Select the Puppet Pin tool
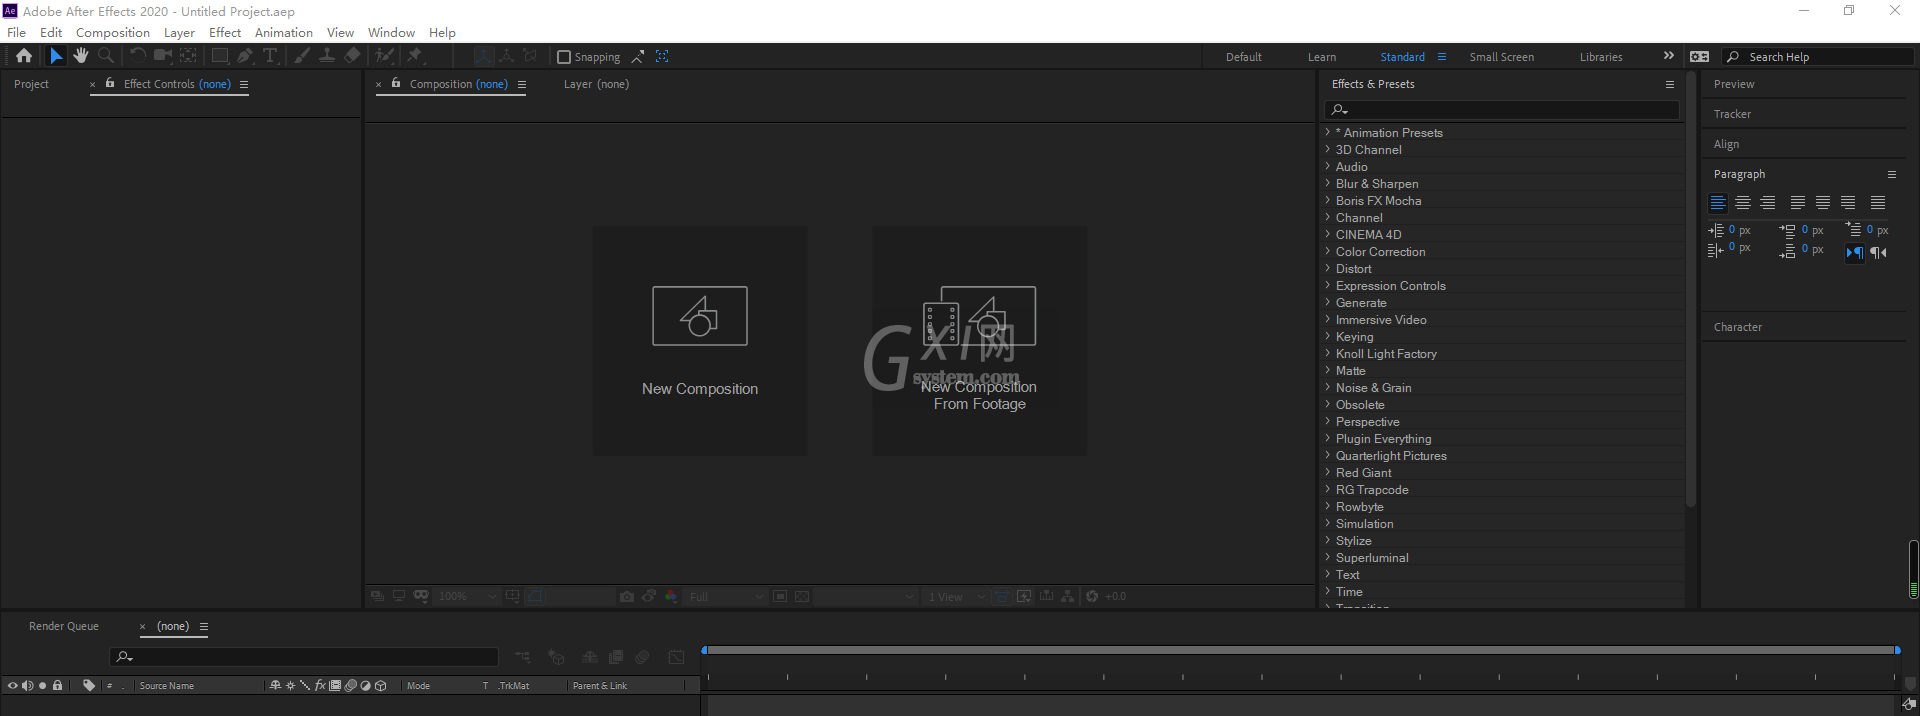The height and width of the screenshot is (716, 1920). click(x=415, y=56)
